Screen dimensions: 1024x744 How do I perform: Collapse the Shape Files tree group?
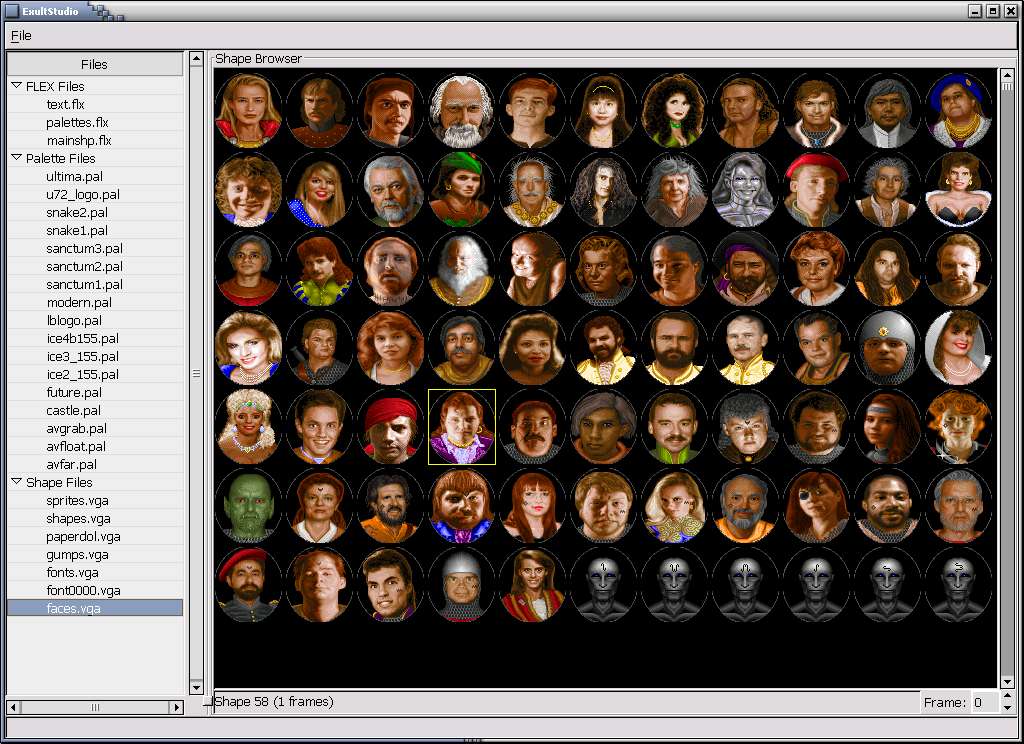pos(17,482)
